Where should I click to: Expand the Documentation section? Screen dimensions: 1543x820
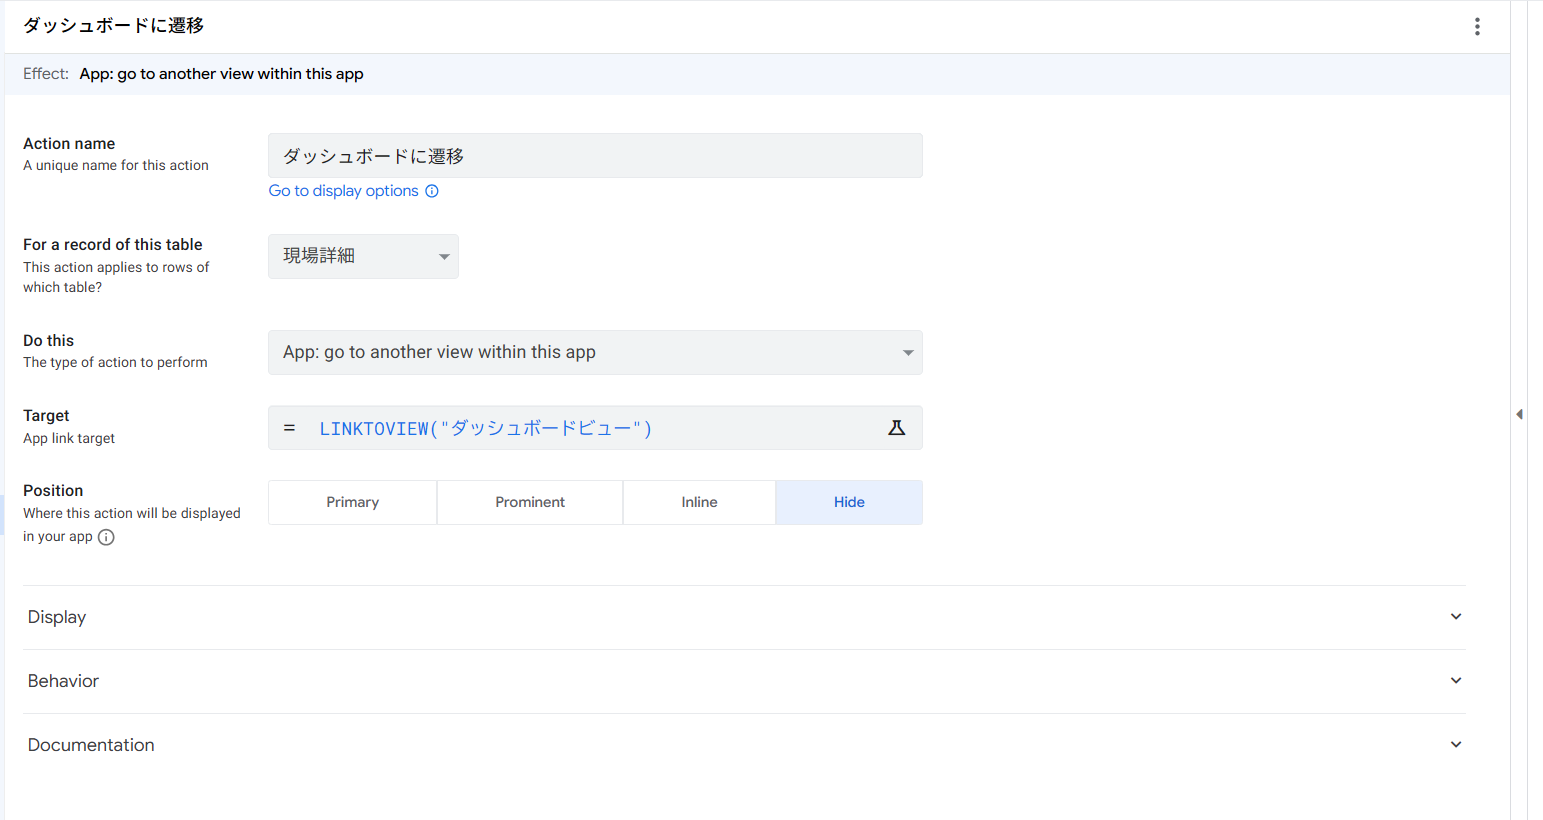coord(744,745)
